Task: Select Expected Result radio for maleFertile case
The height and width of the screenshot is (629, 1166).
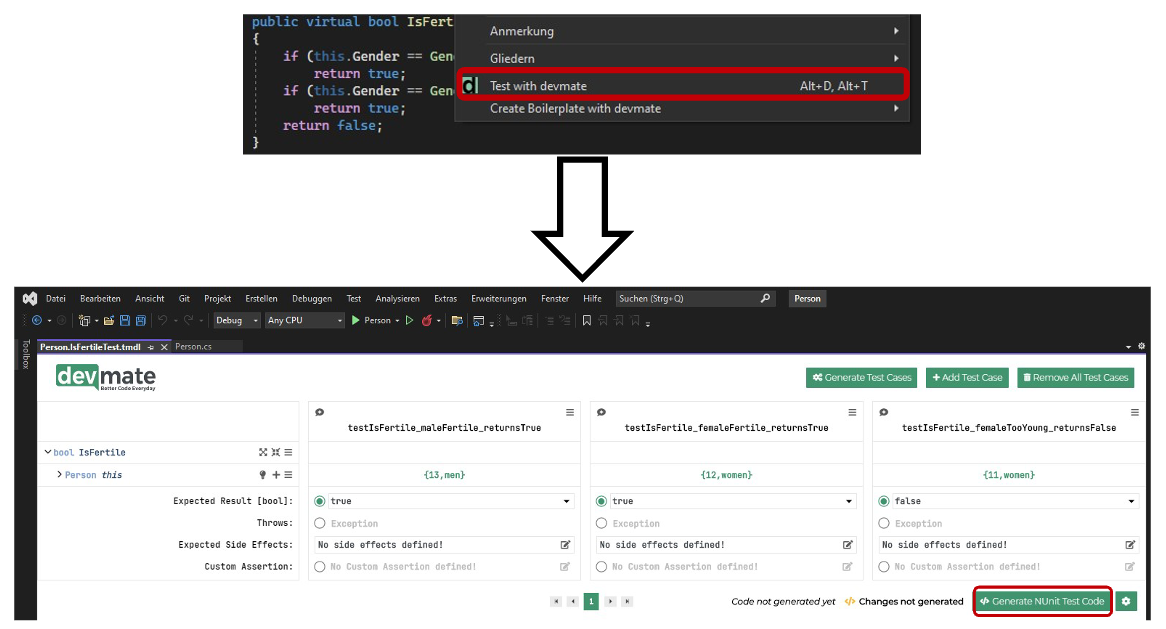Action: pos(320,501)
